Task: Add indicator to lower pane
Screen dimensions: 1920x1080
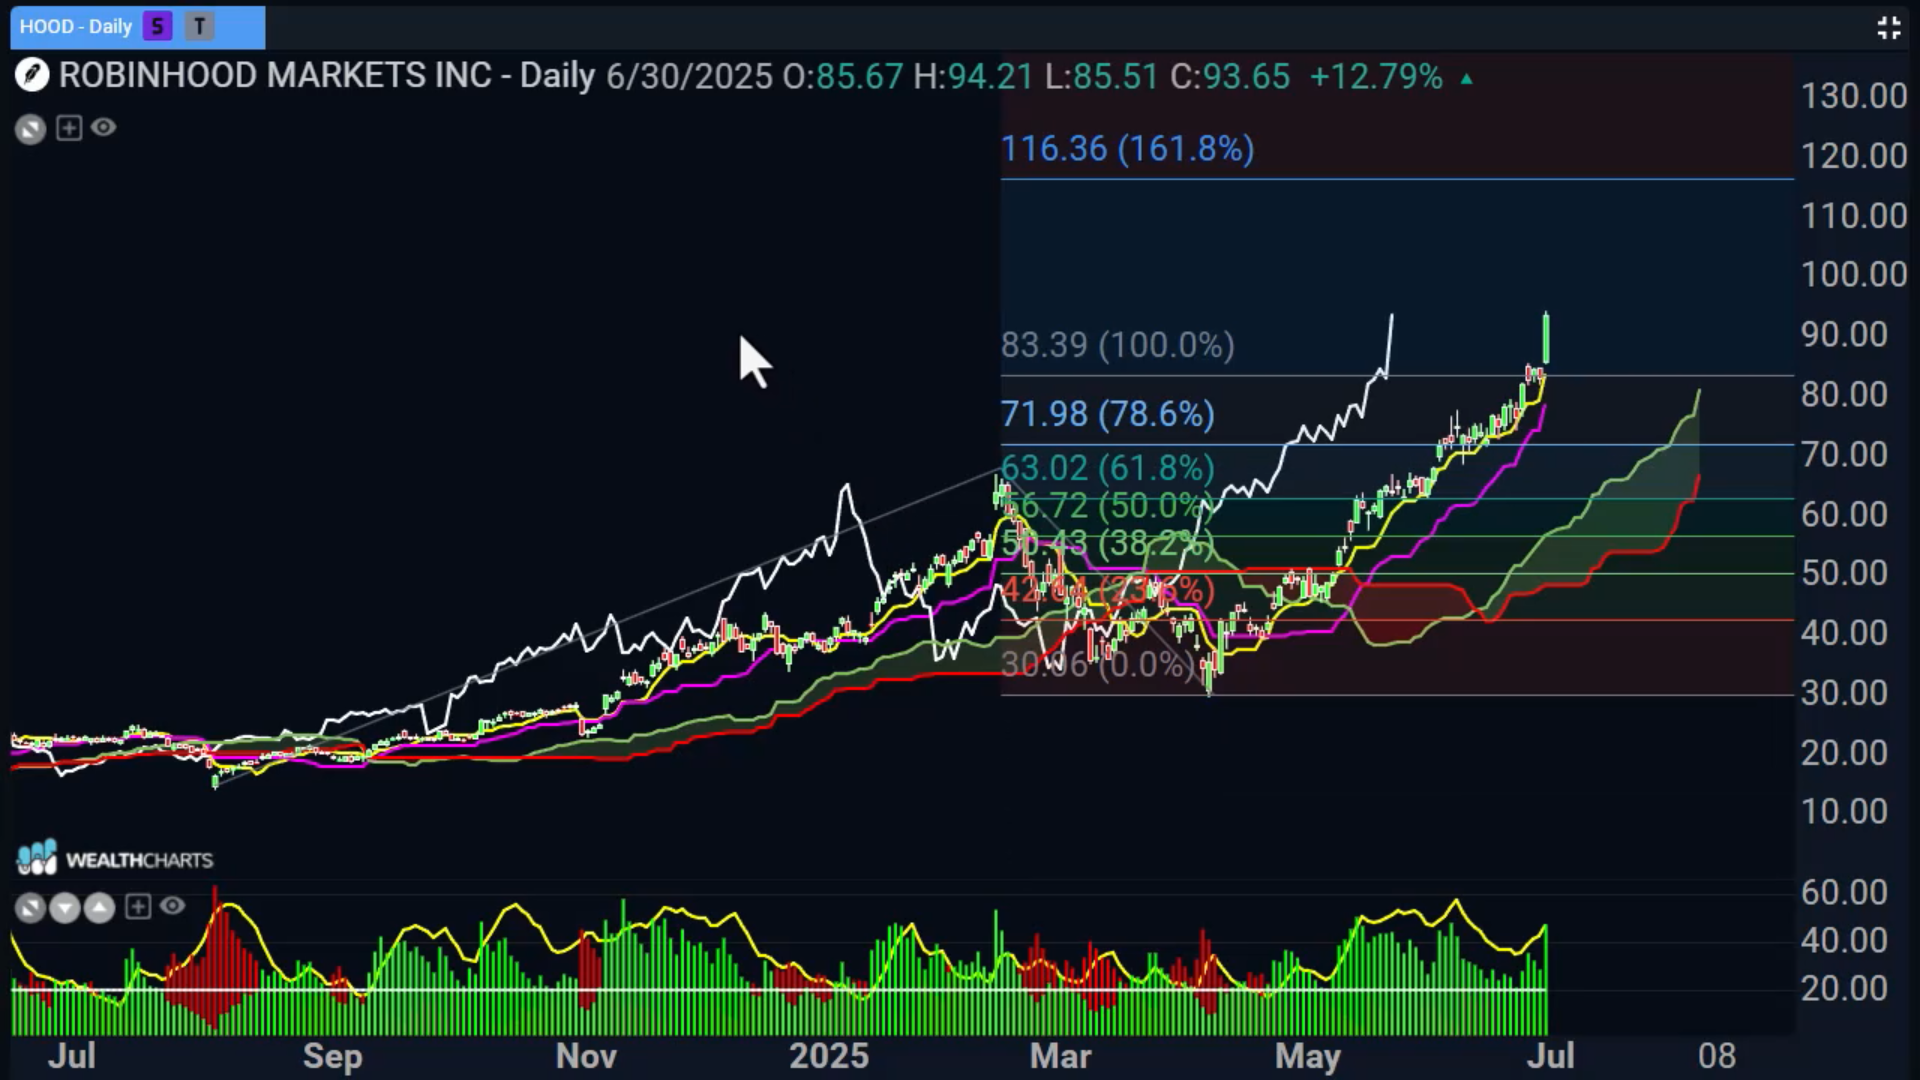Action: point(138,907)
